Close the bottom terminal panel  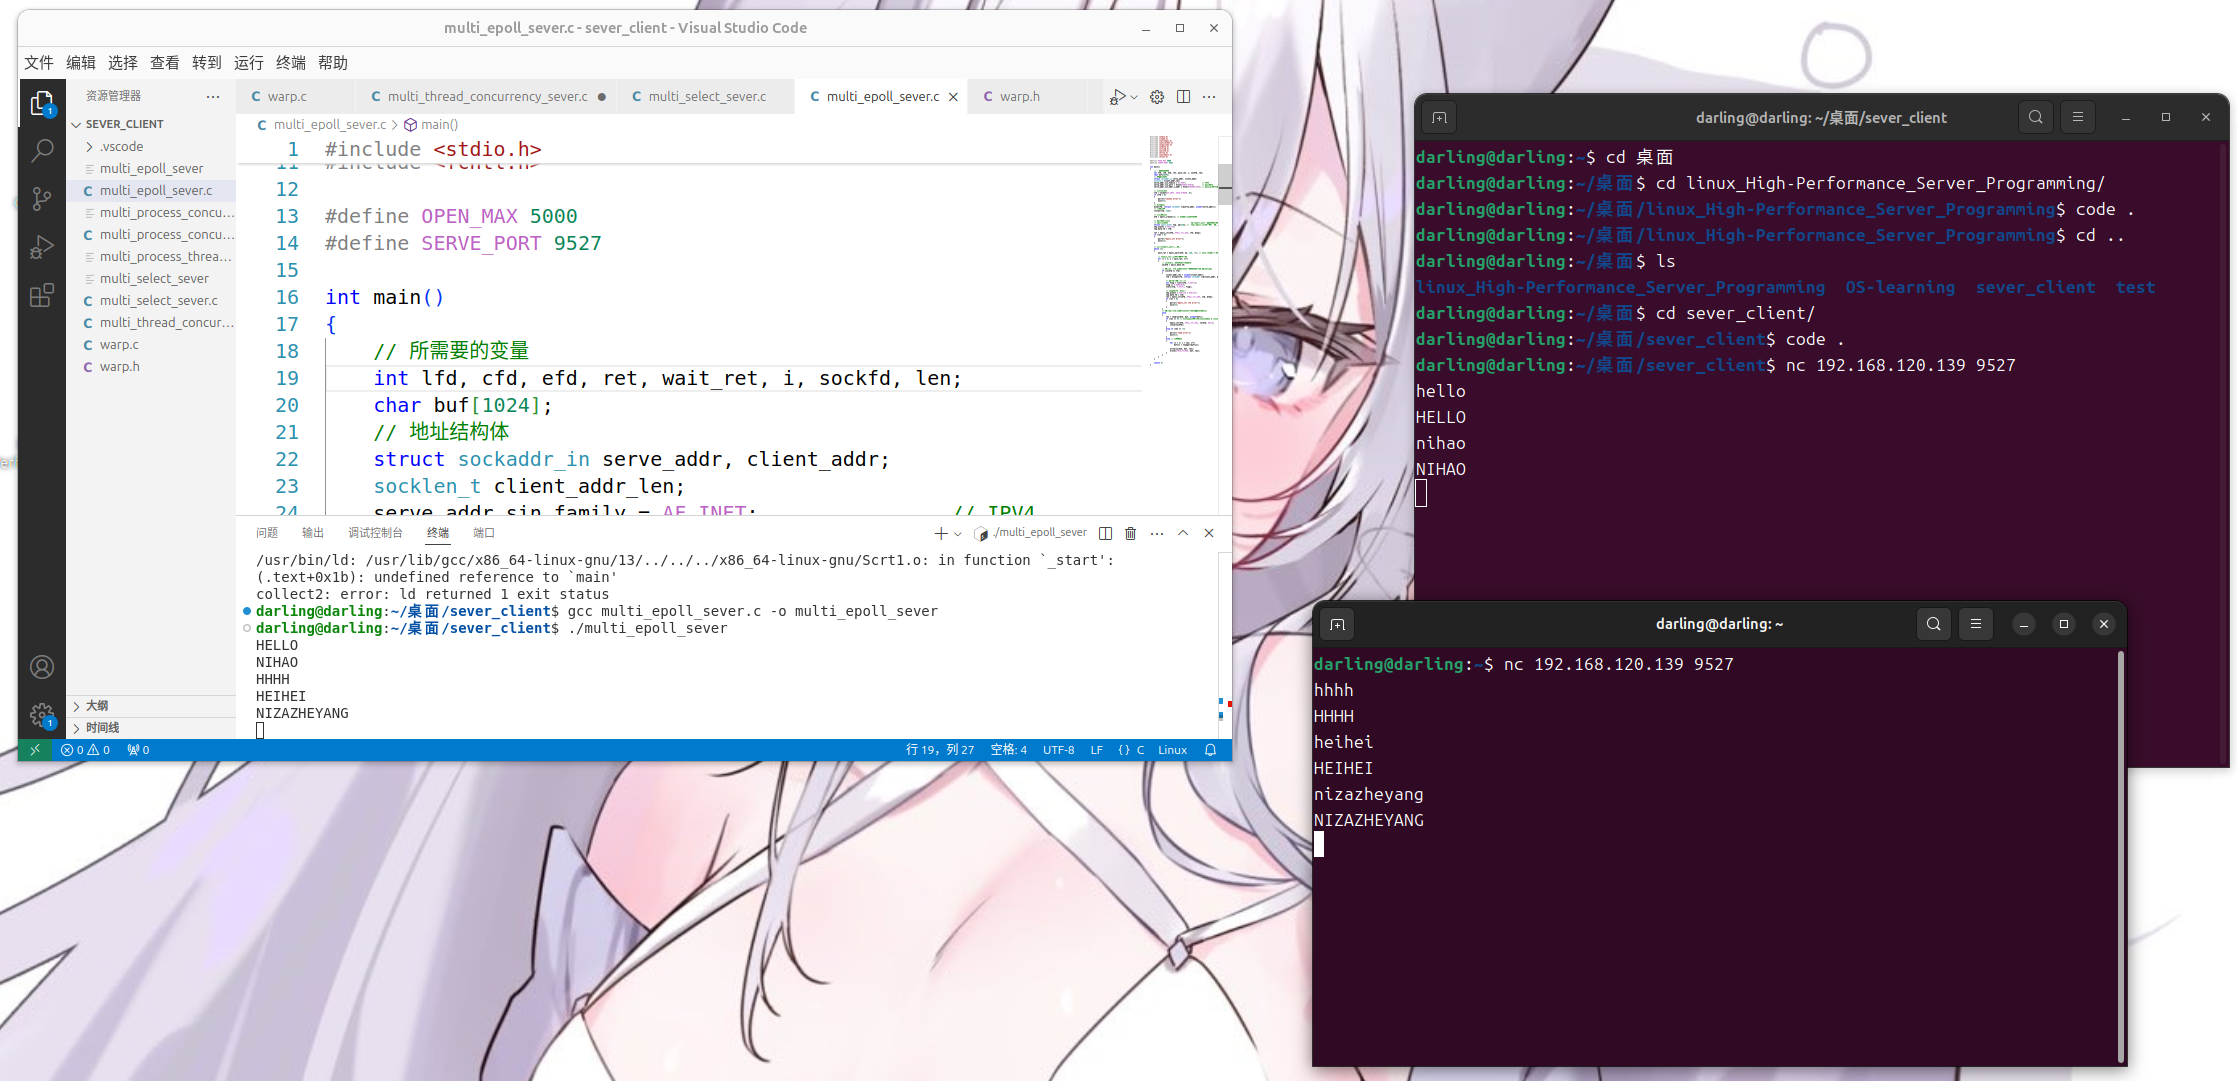(x=1209, y=533)
